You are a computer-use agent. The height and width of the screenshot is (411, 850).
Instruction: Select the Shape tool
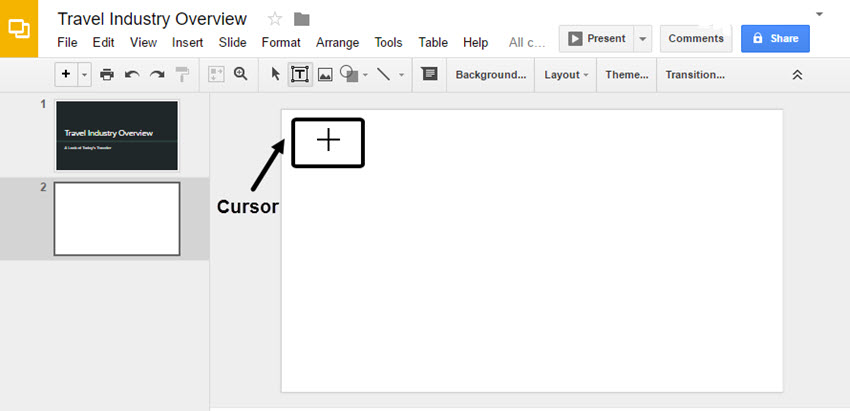click(x=349, y=74)
